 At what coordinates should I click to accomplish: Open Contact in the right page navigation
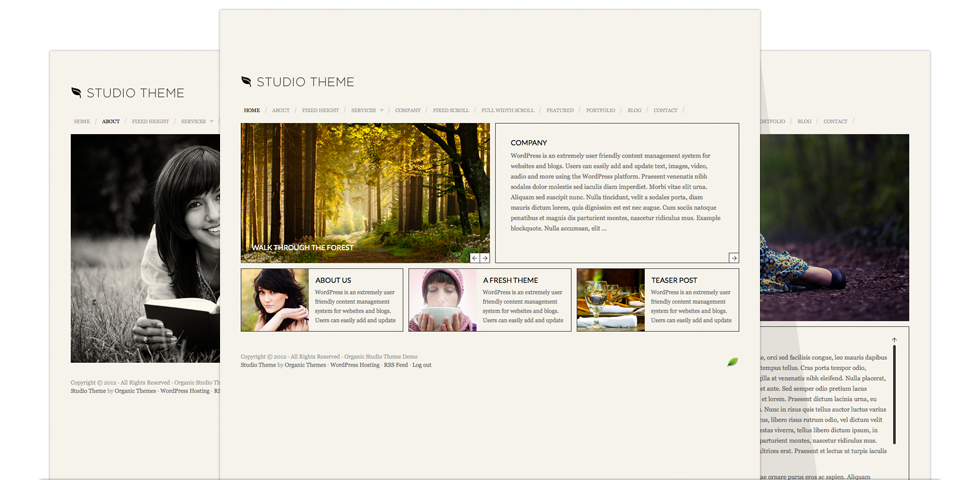pyautogui.click(x=836, y=122)
